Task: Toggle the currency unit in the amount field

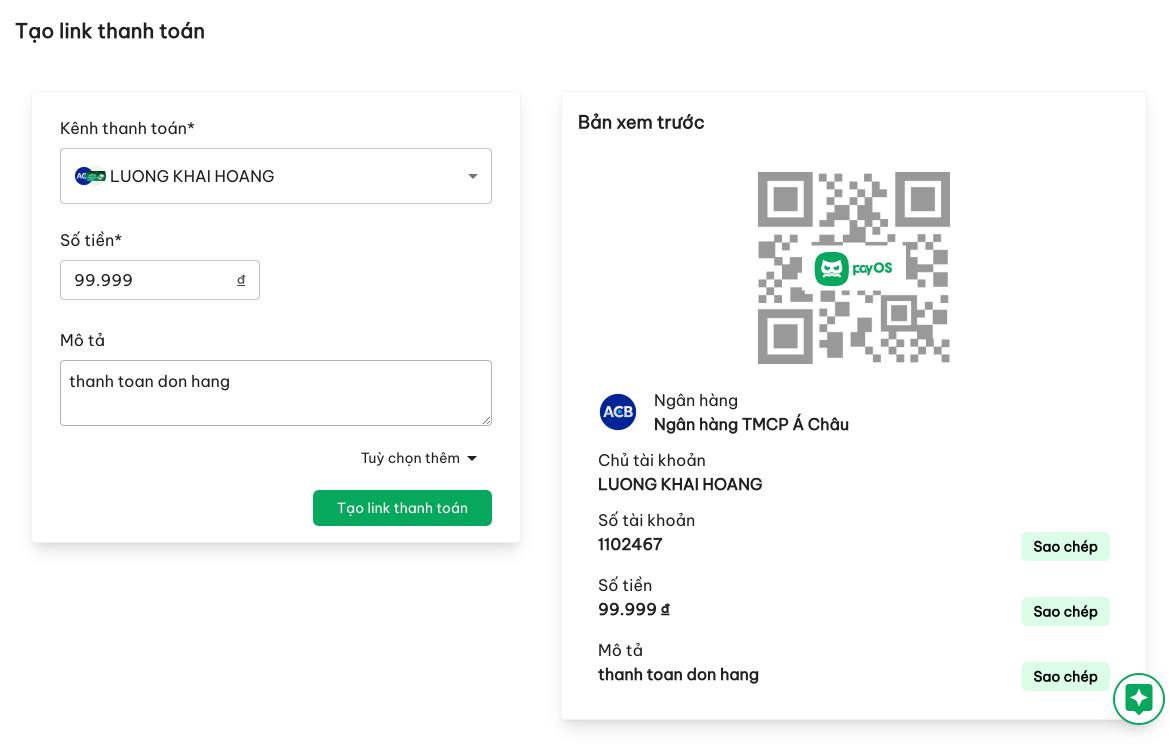Action: [x=241, y=280]
